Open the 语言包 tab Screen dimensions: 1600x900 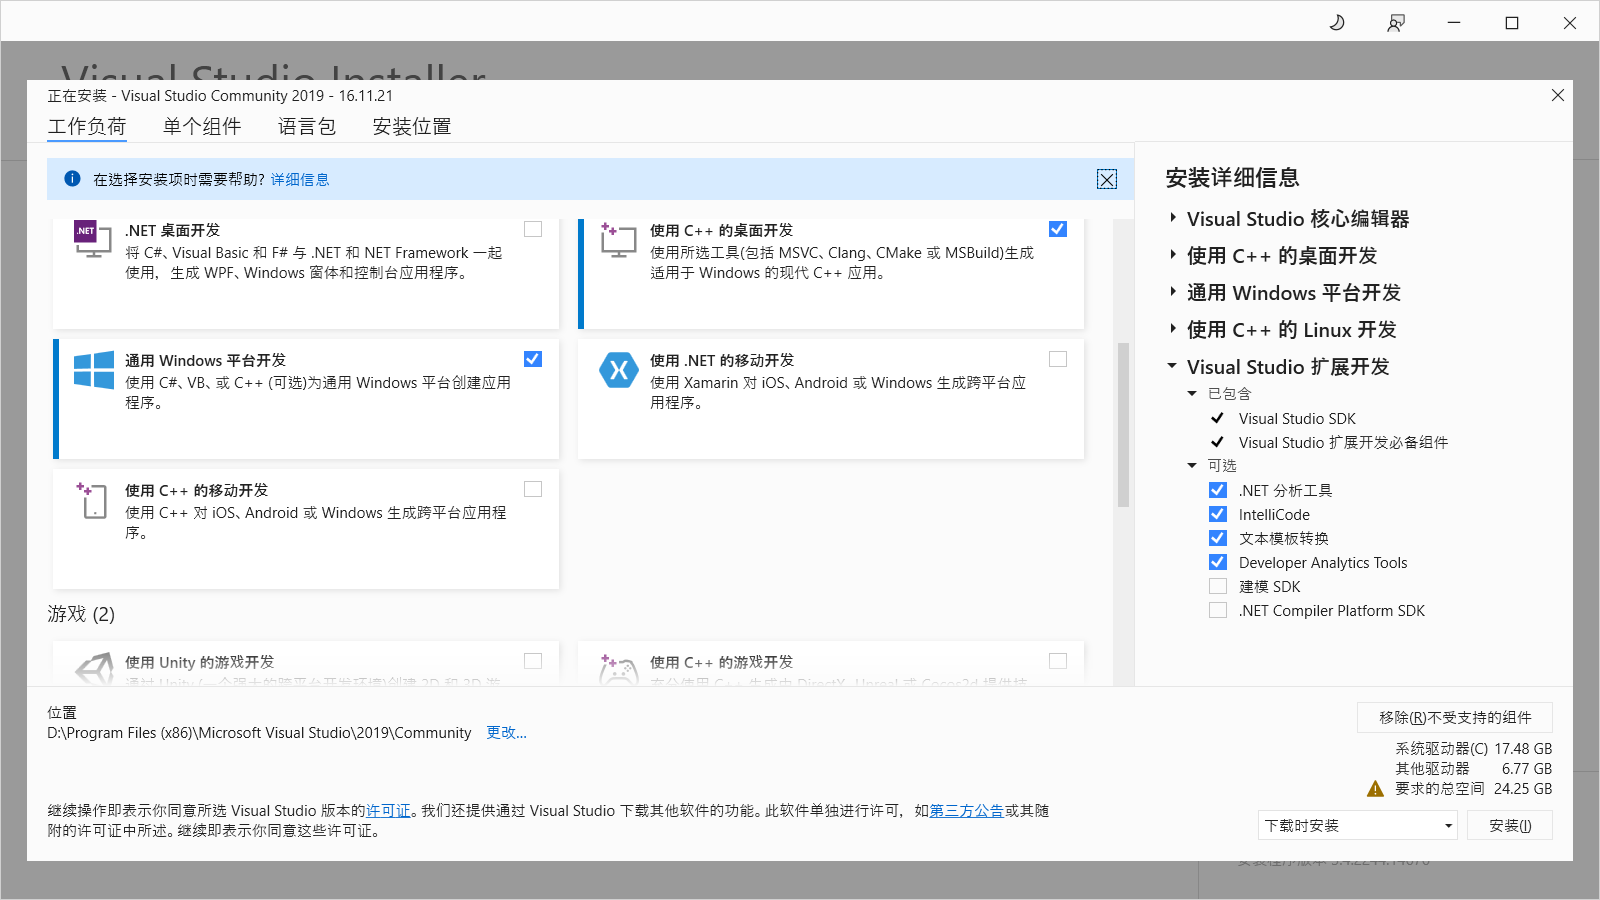[x=307, y=126]
